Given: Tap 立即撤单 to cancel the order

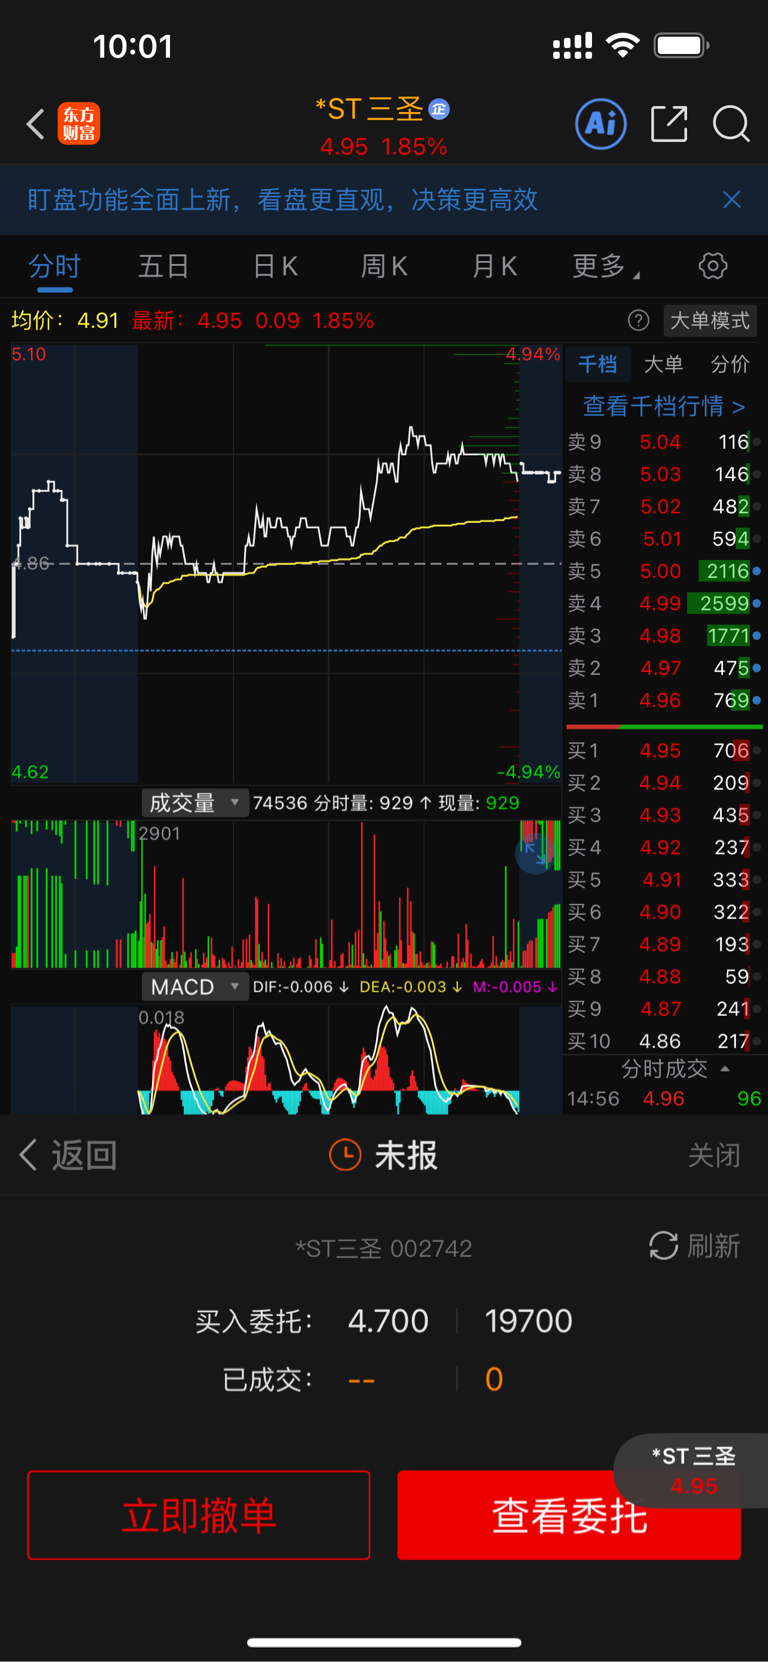Looking at the screenshot, I should 199,1515.
